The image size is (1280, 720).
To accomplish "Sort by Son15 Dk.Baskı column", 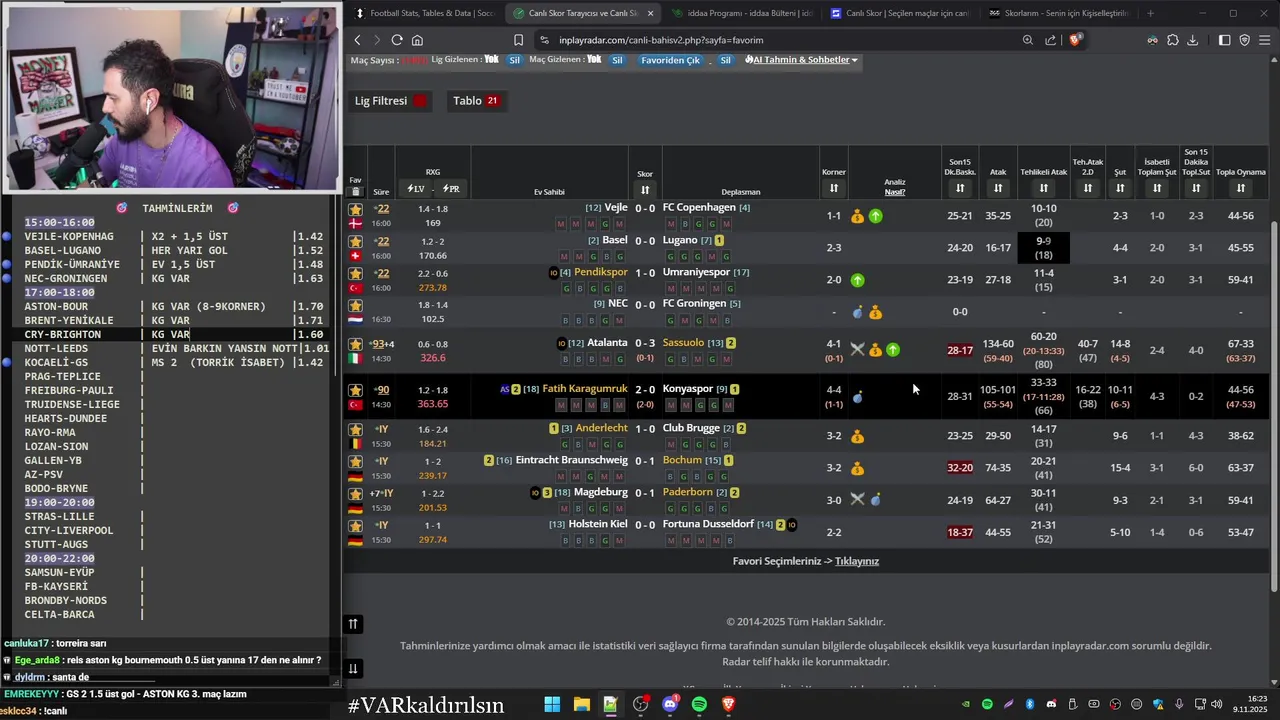I will click(960, 188).
